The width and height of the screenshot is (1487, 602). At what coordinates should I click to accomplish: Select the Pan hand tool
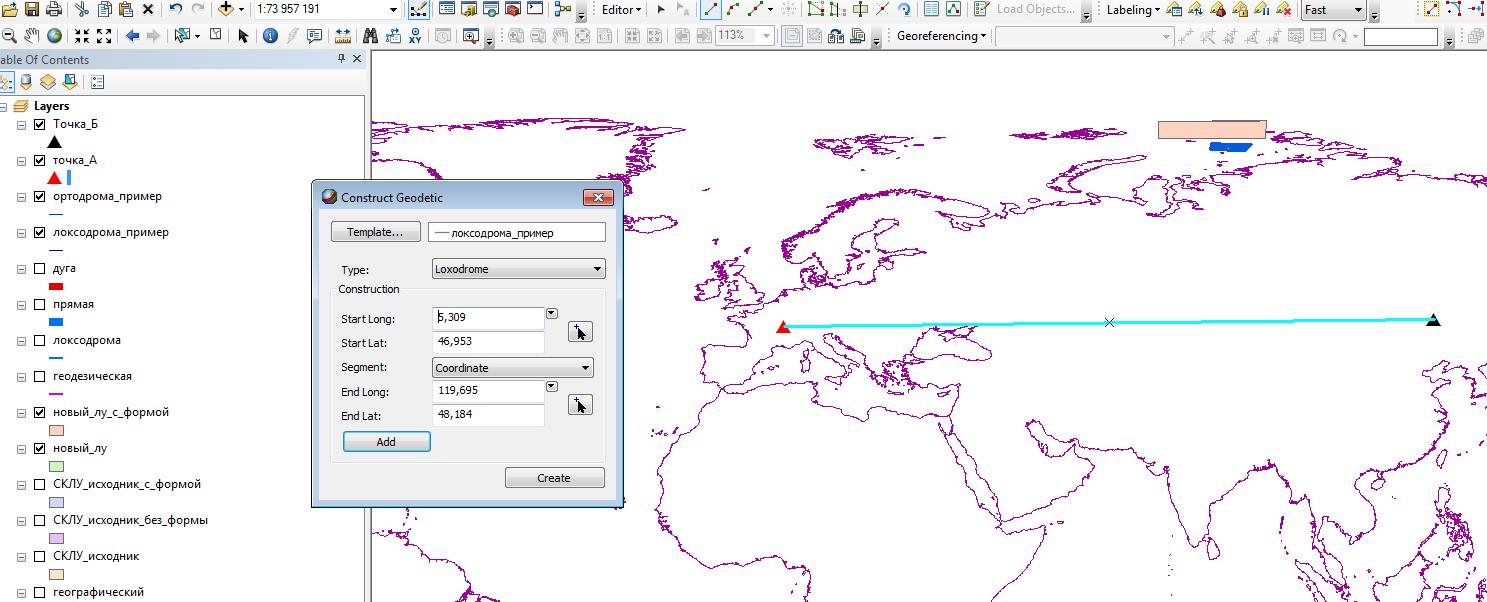31,36
